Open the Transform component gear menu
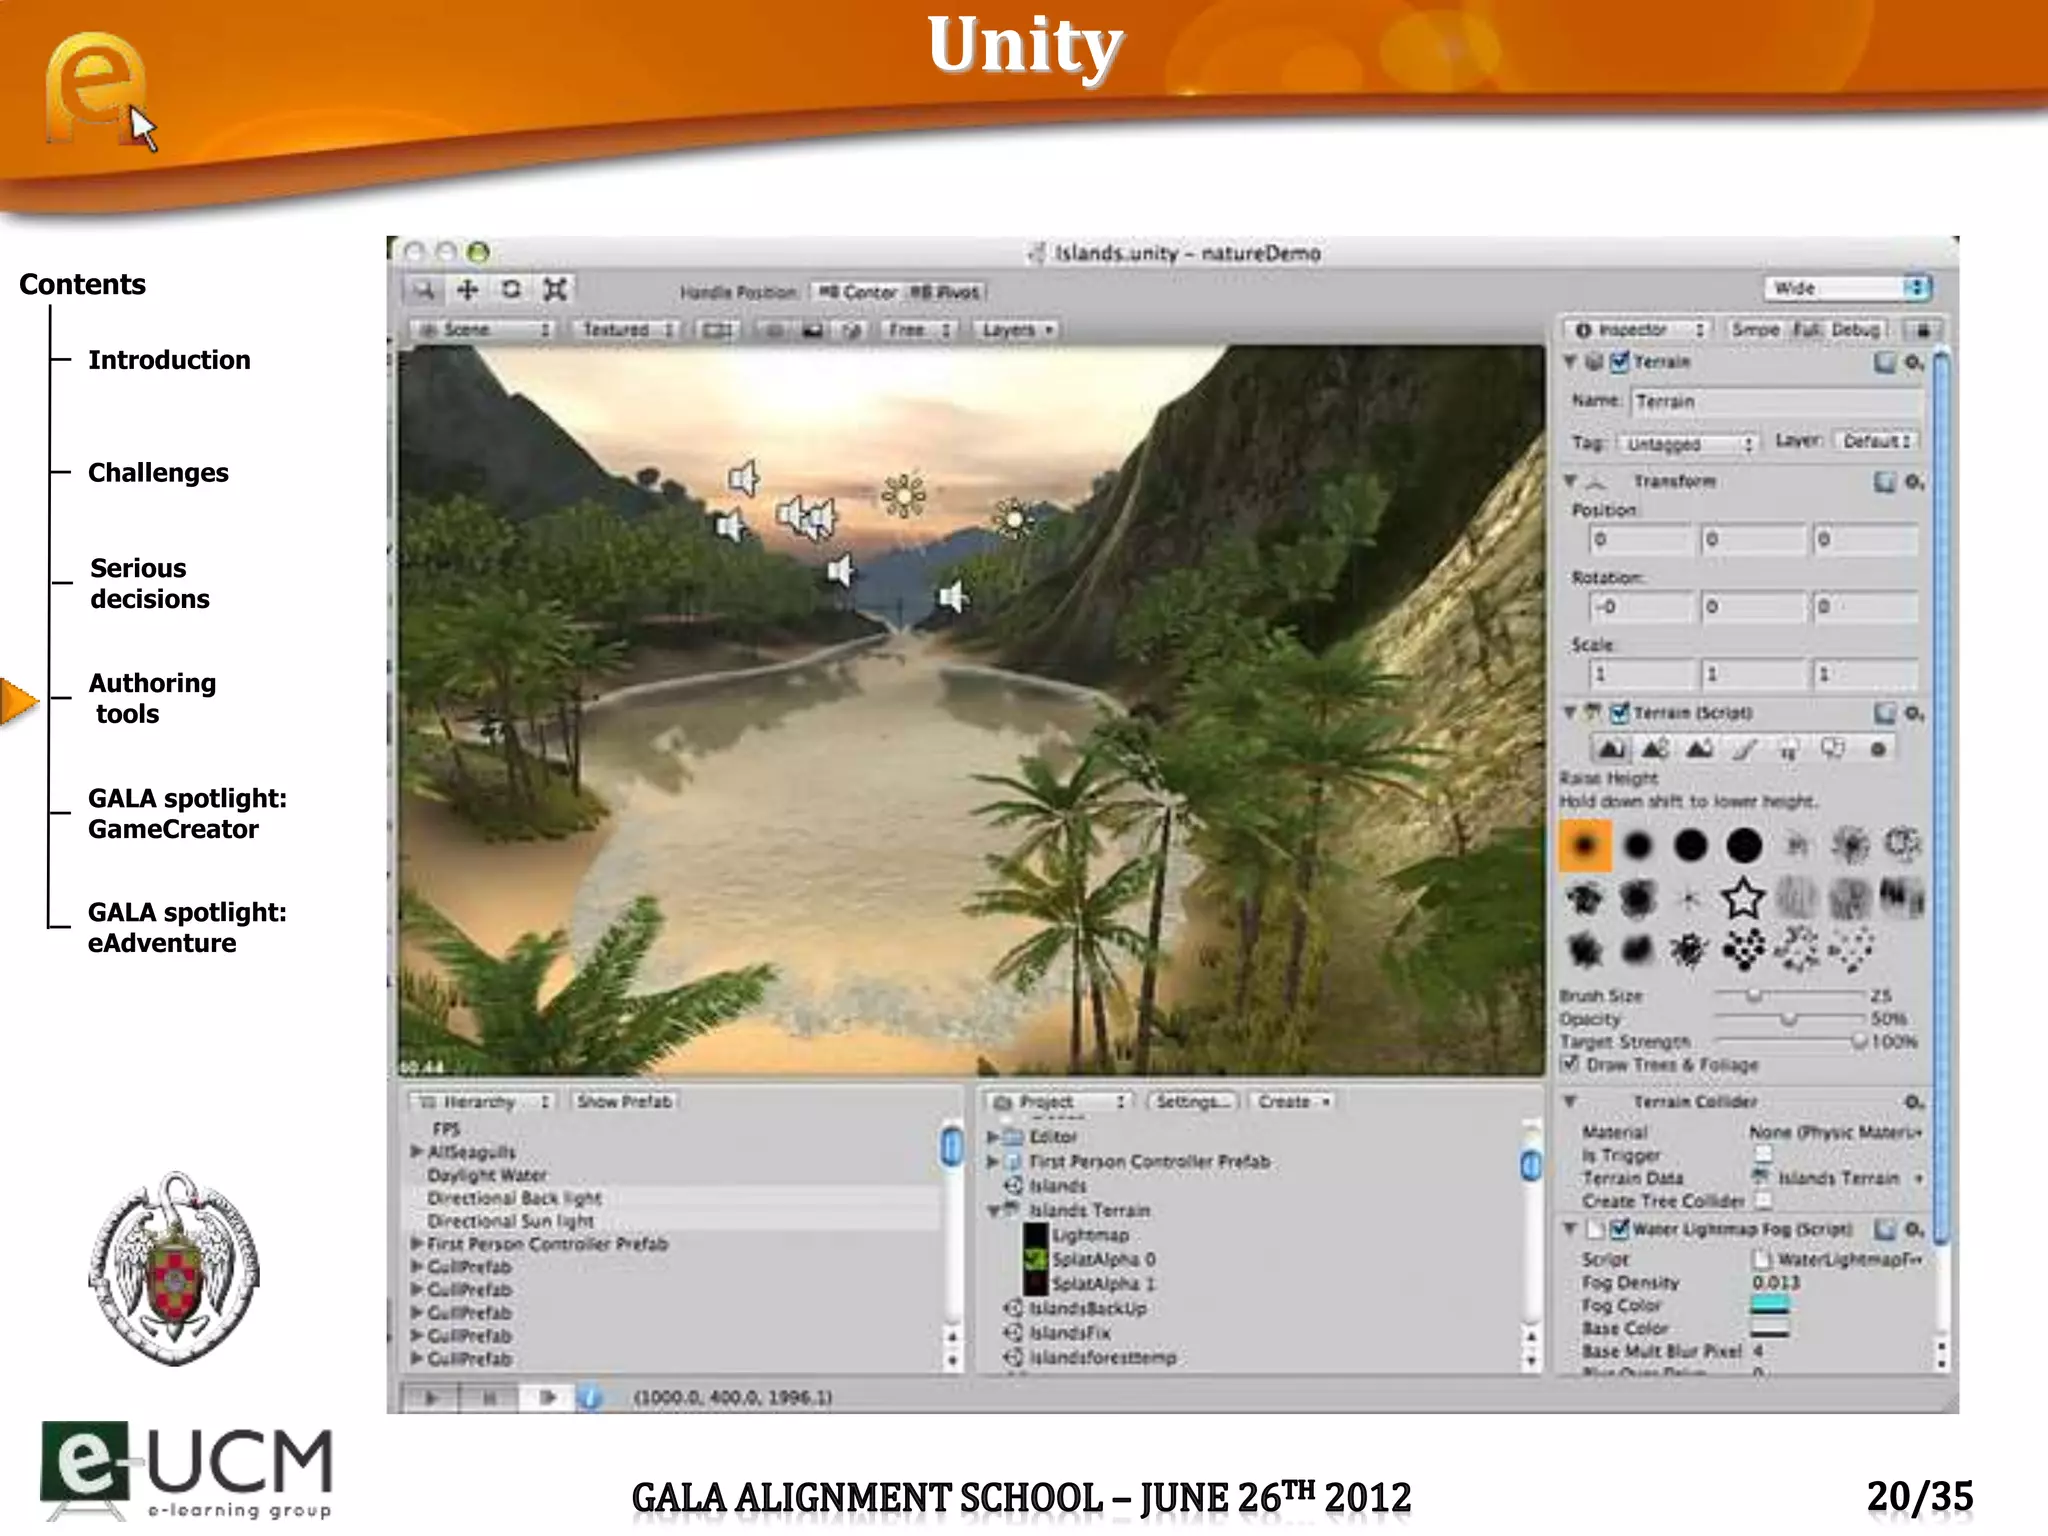 click(1914, 482)
